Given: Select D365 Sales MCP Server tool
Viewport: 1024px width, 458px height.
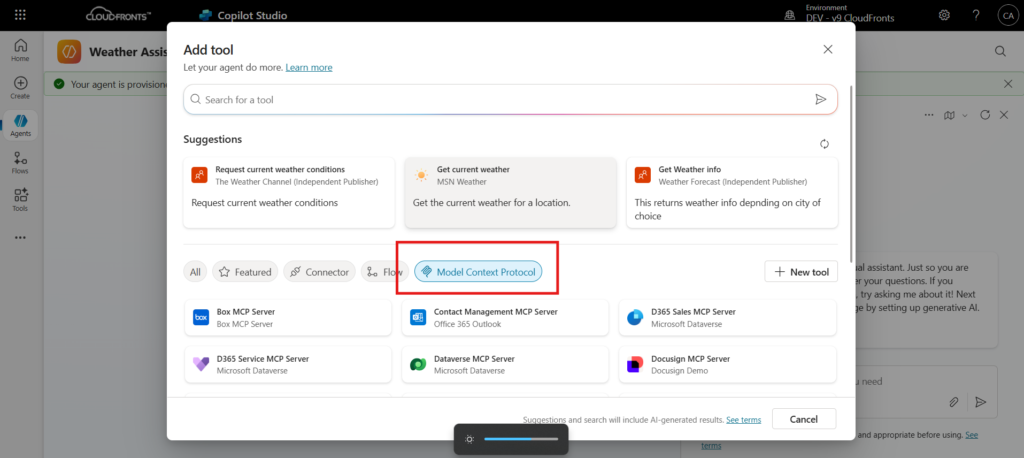Looking at the screenshot, I should click(728, 318).
